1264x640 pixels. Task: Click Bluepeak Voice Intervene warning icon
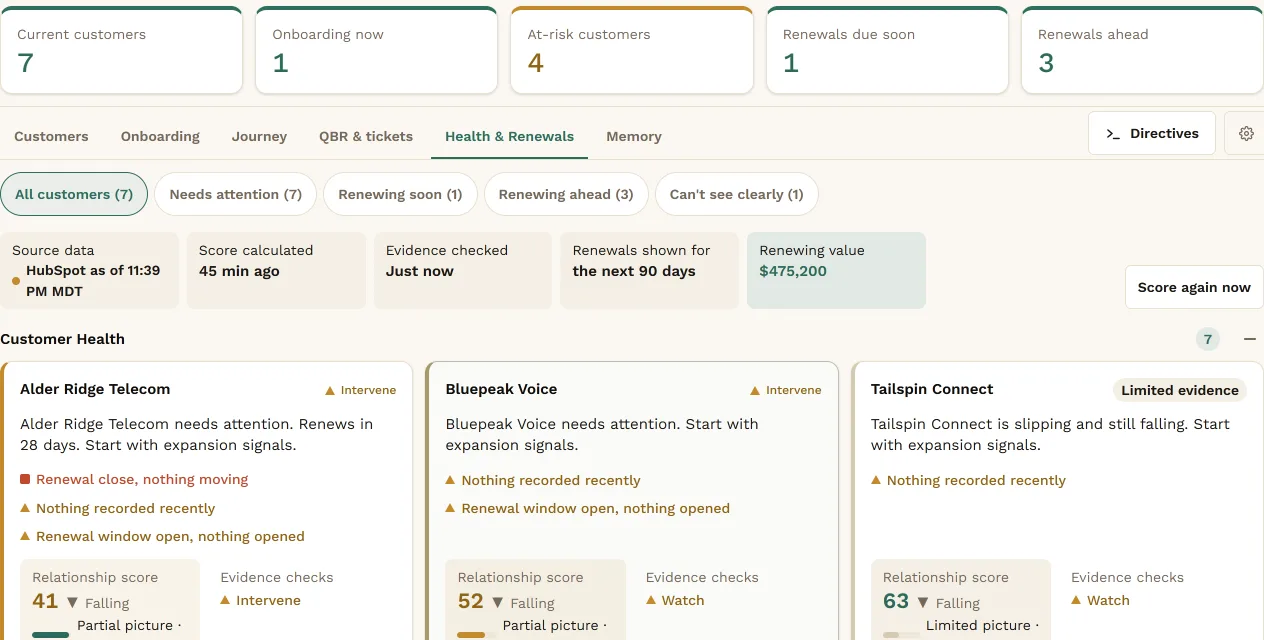[755, 390]
